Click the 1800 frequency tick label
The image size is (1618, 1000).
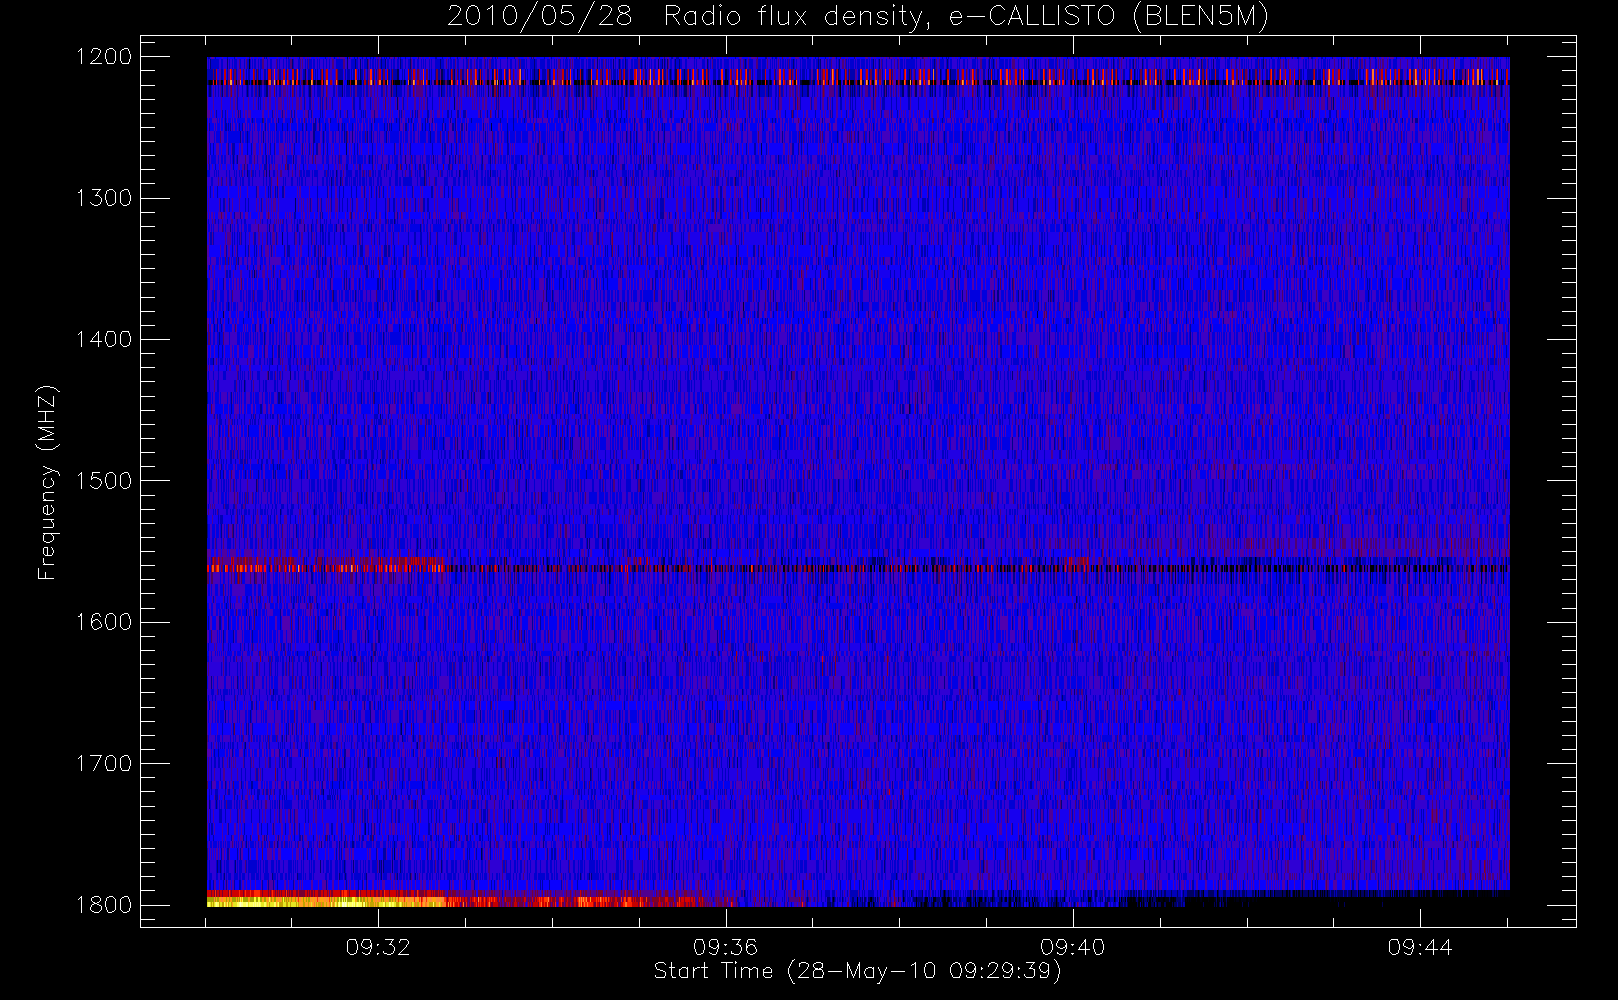pos(105,904)
